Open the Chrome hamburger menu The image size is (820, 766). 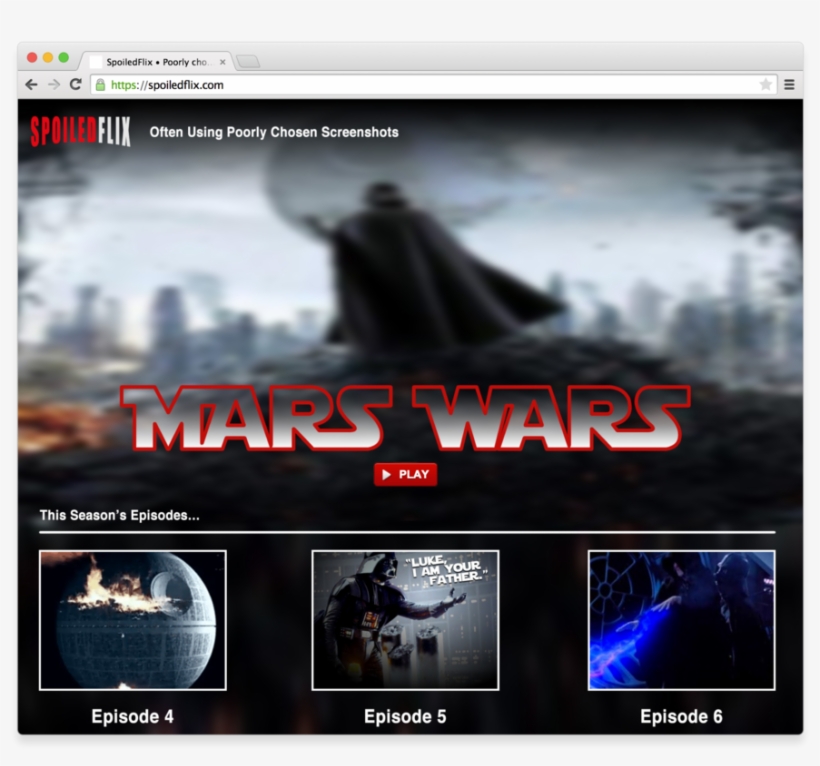point(790,84)
